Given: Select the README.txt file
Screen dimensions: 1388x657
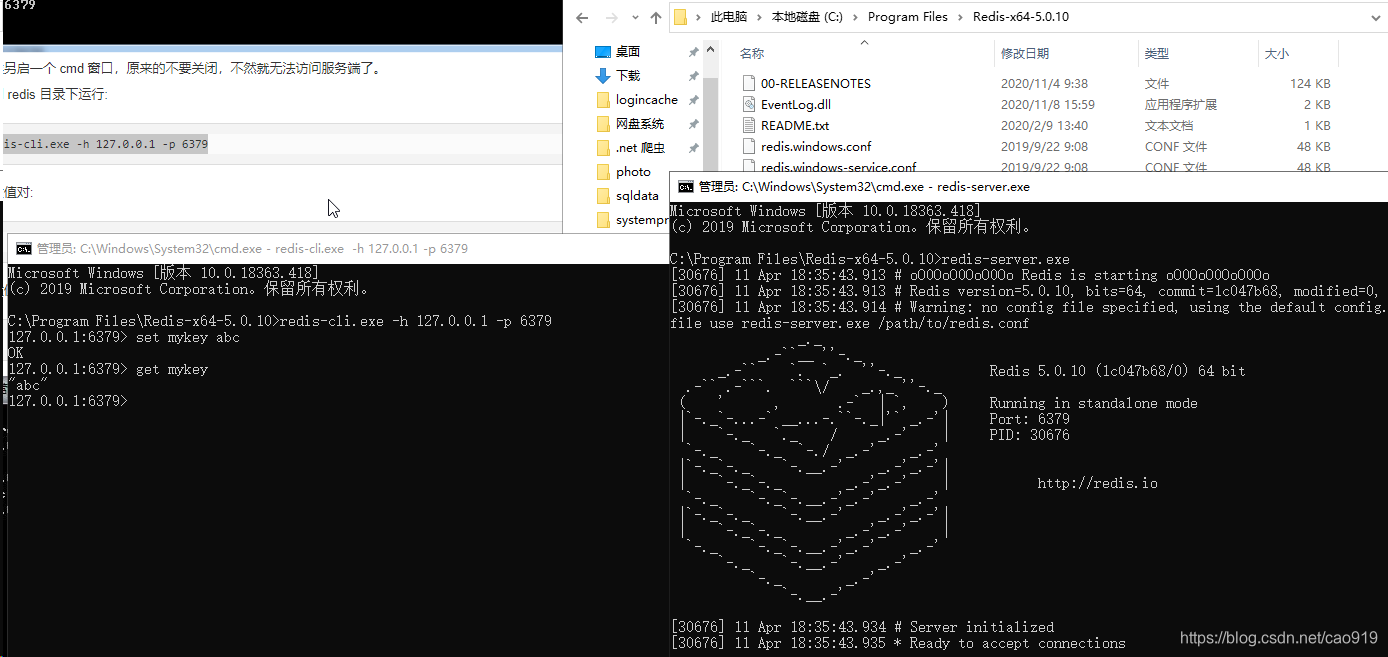Looking at the screenshot, I should point(795,126).
